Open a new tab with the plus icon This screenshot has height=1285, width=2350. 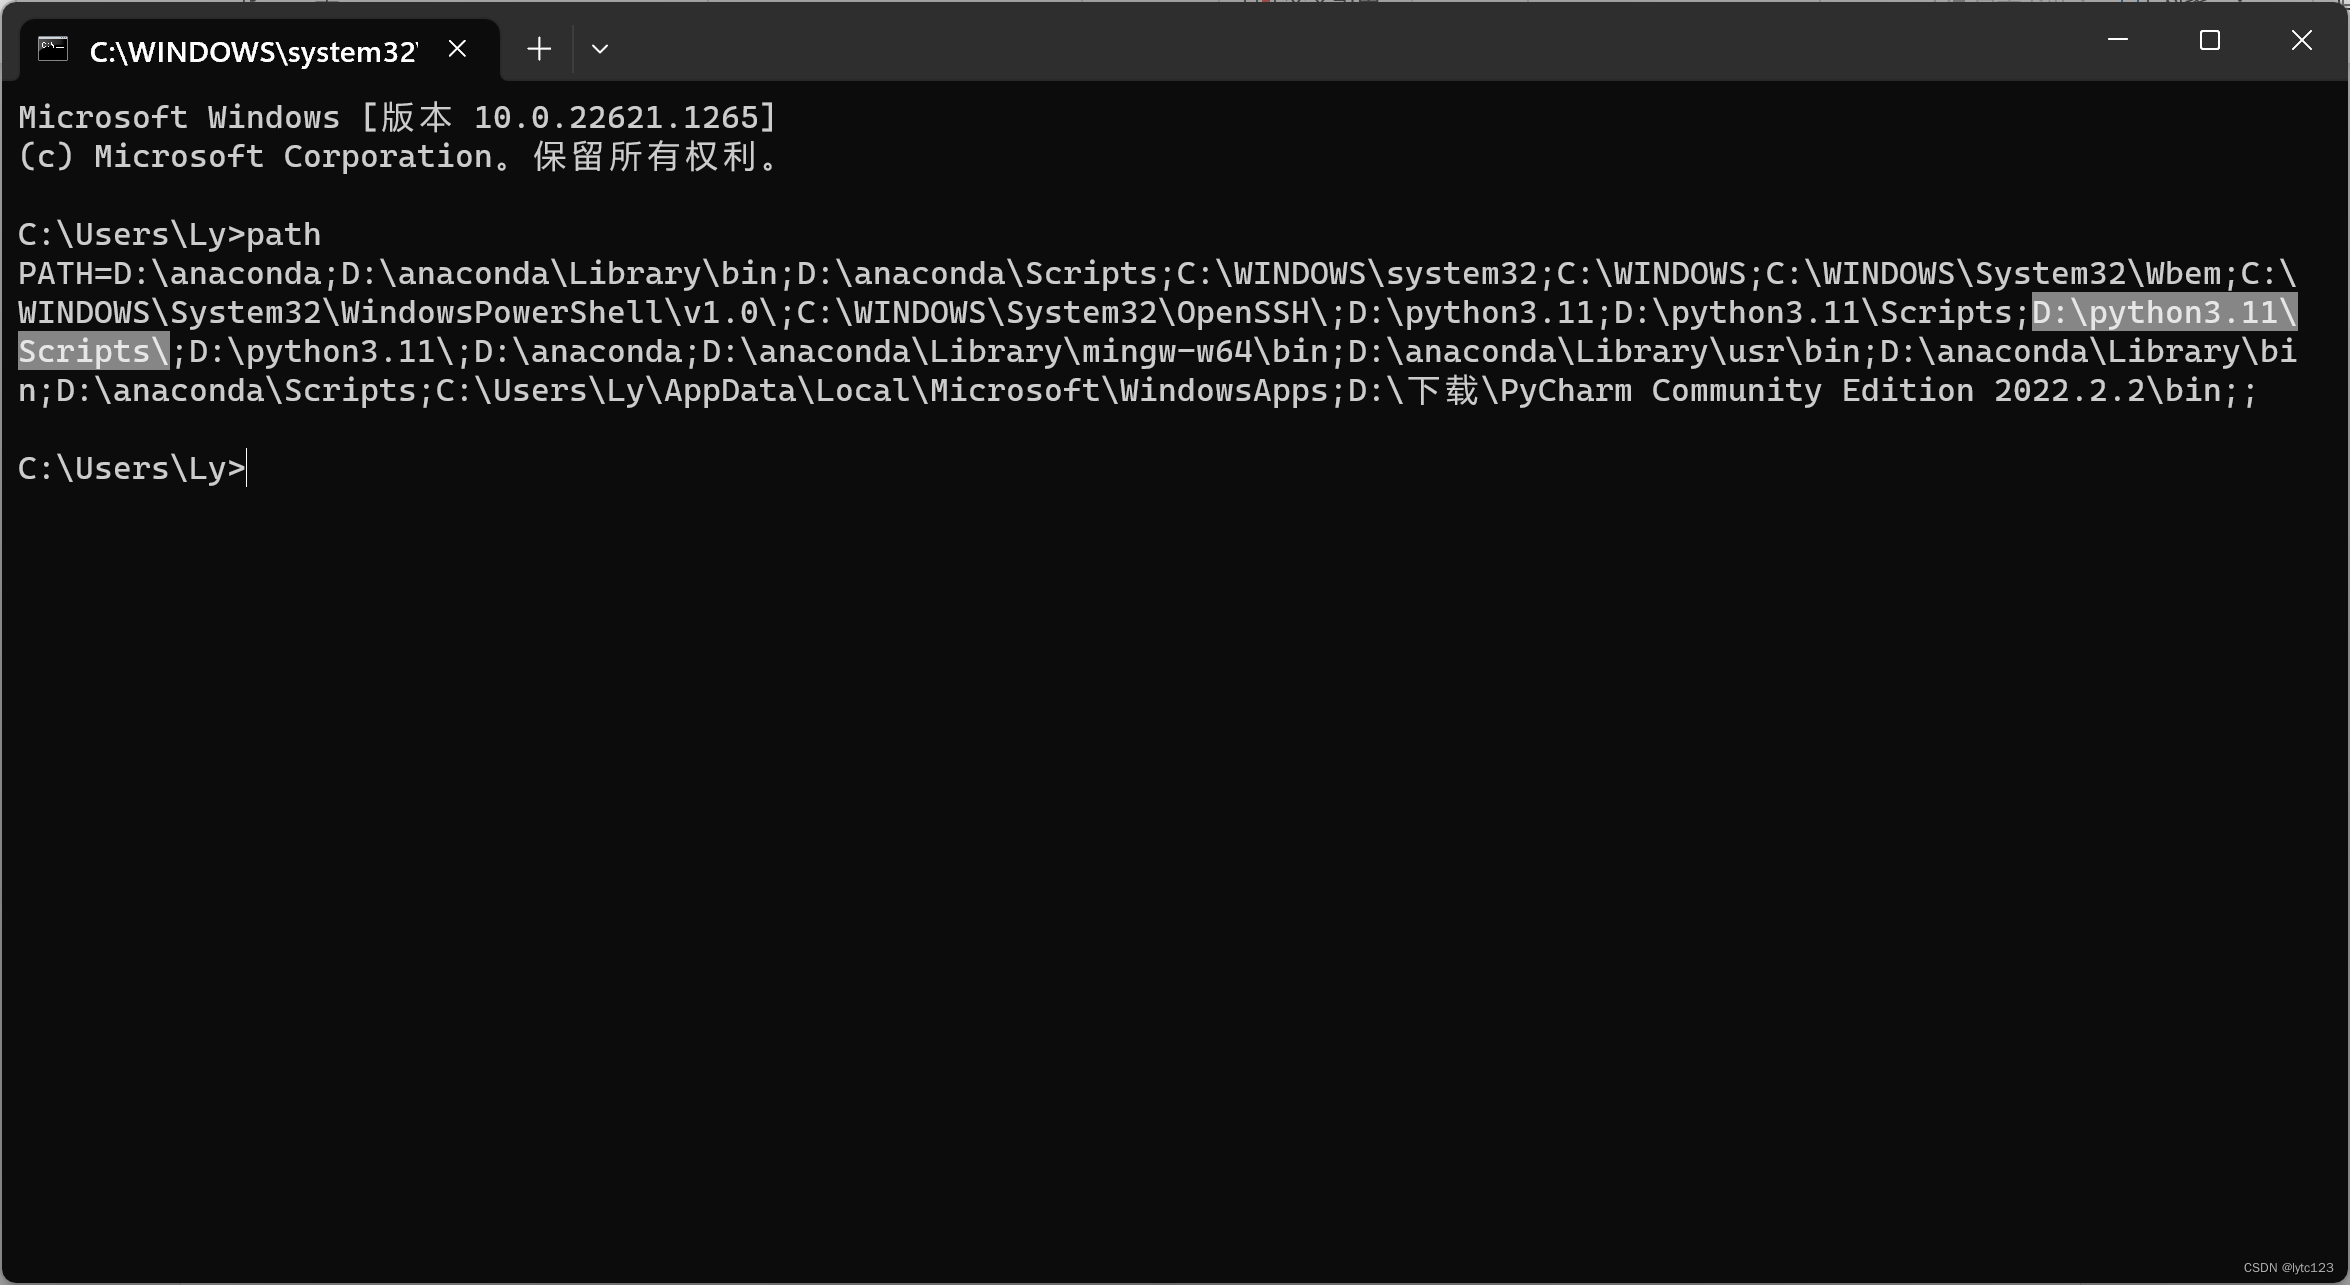pyautogui.click(x=538, y=48)
